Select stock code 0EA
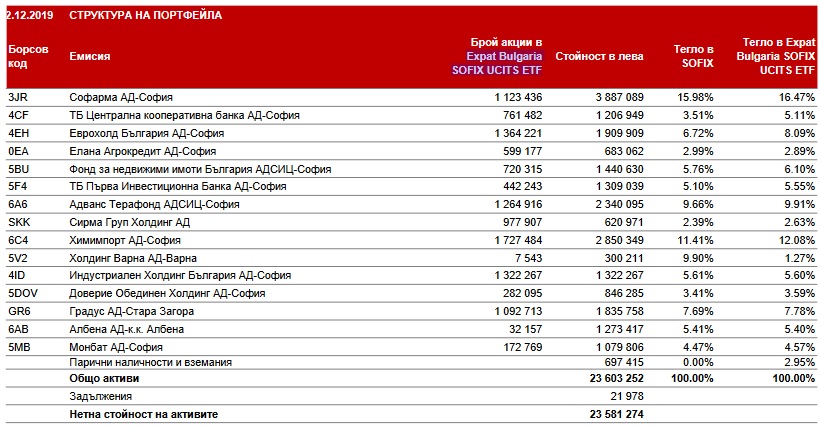The image size is (821, 428). (x=19, y=151)
